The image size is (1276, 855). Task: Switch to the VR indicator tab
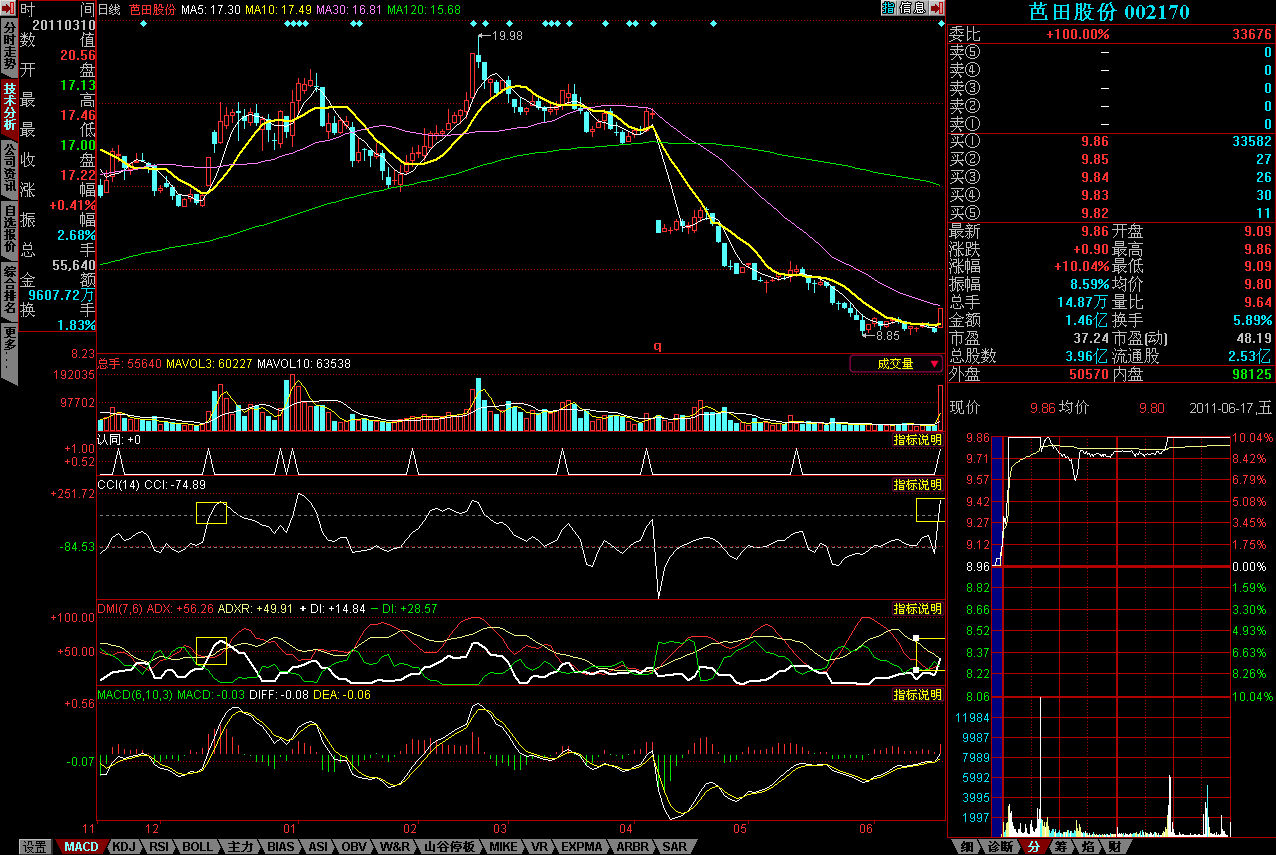tap(540, 847)
